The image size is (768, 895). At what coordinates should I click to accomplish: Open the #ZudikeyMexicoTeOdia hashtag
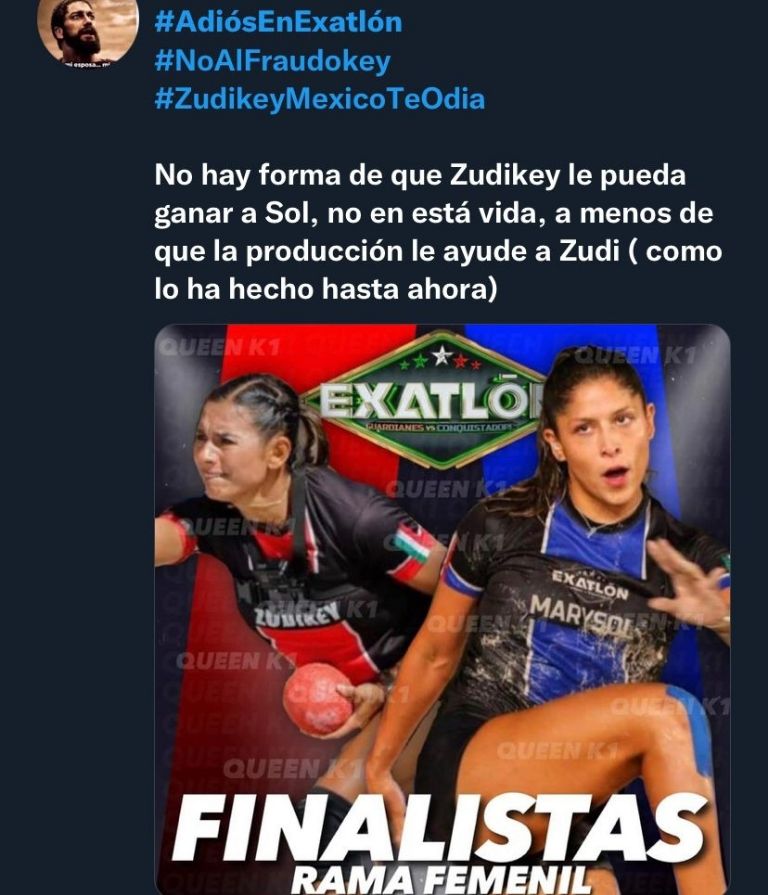(320, 99)
